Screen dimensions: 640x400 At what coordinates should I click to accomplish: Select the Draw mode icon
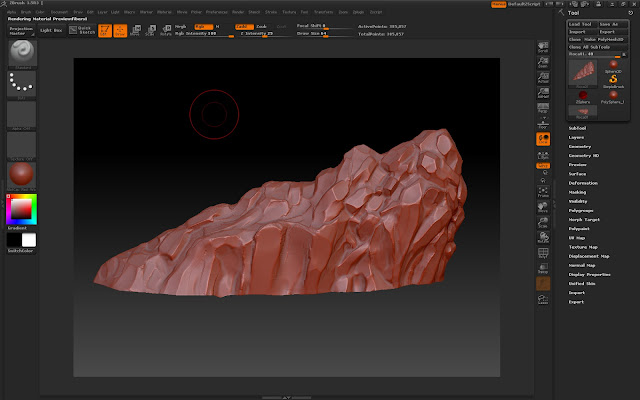pos(120,31)
